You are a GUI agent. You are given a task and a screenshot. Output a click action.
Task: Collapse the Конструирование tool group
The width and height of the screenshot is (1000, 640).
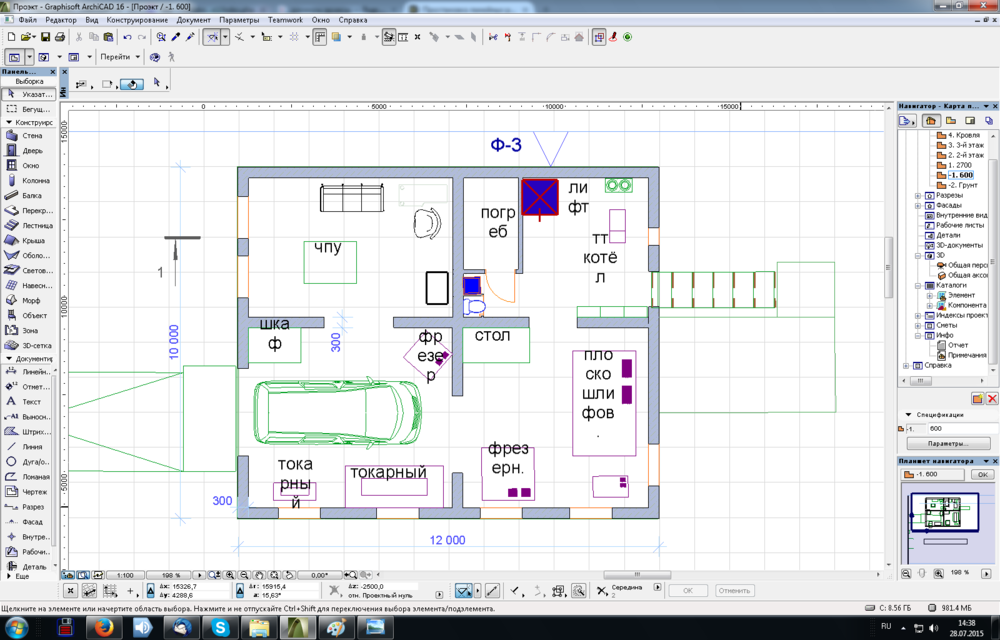(x=9, y=122)
